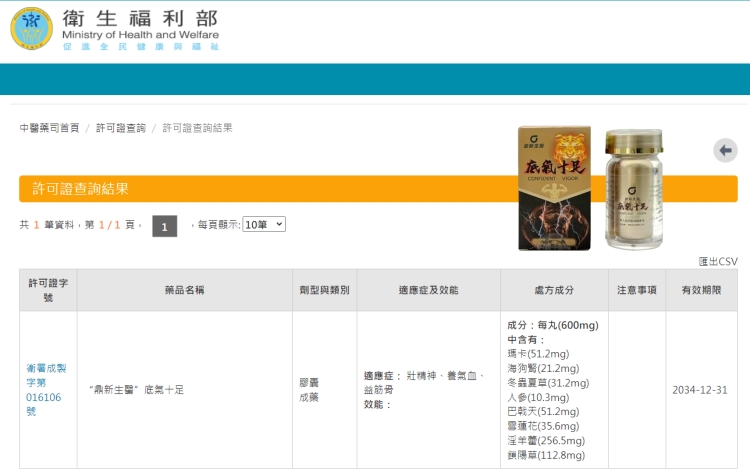Open the product bottle image
Image resolution: width=750 pixels, height=471 pixels.
634,188
